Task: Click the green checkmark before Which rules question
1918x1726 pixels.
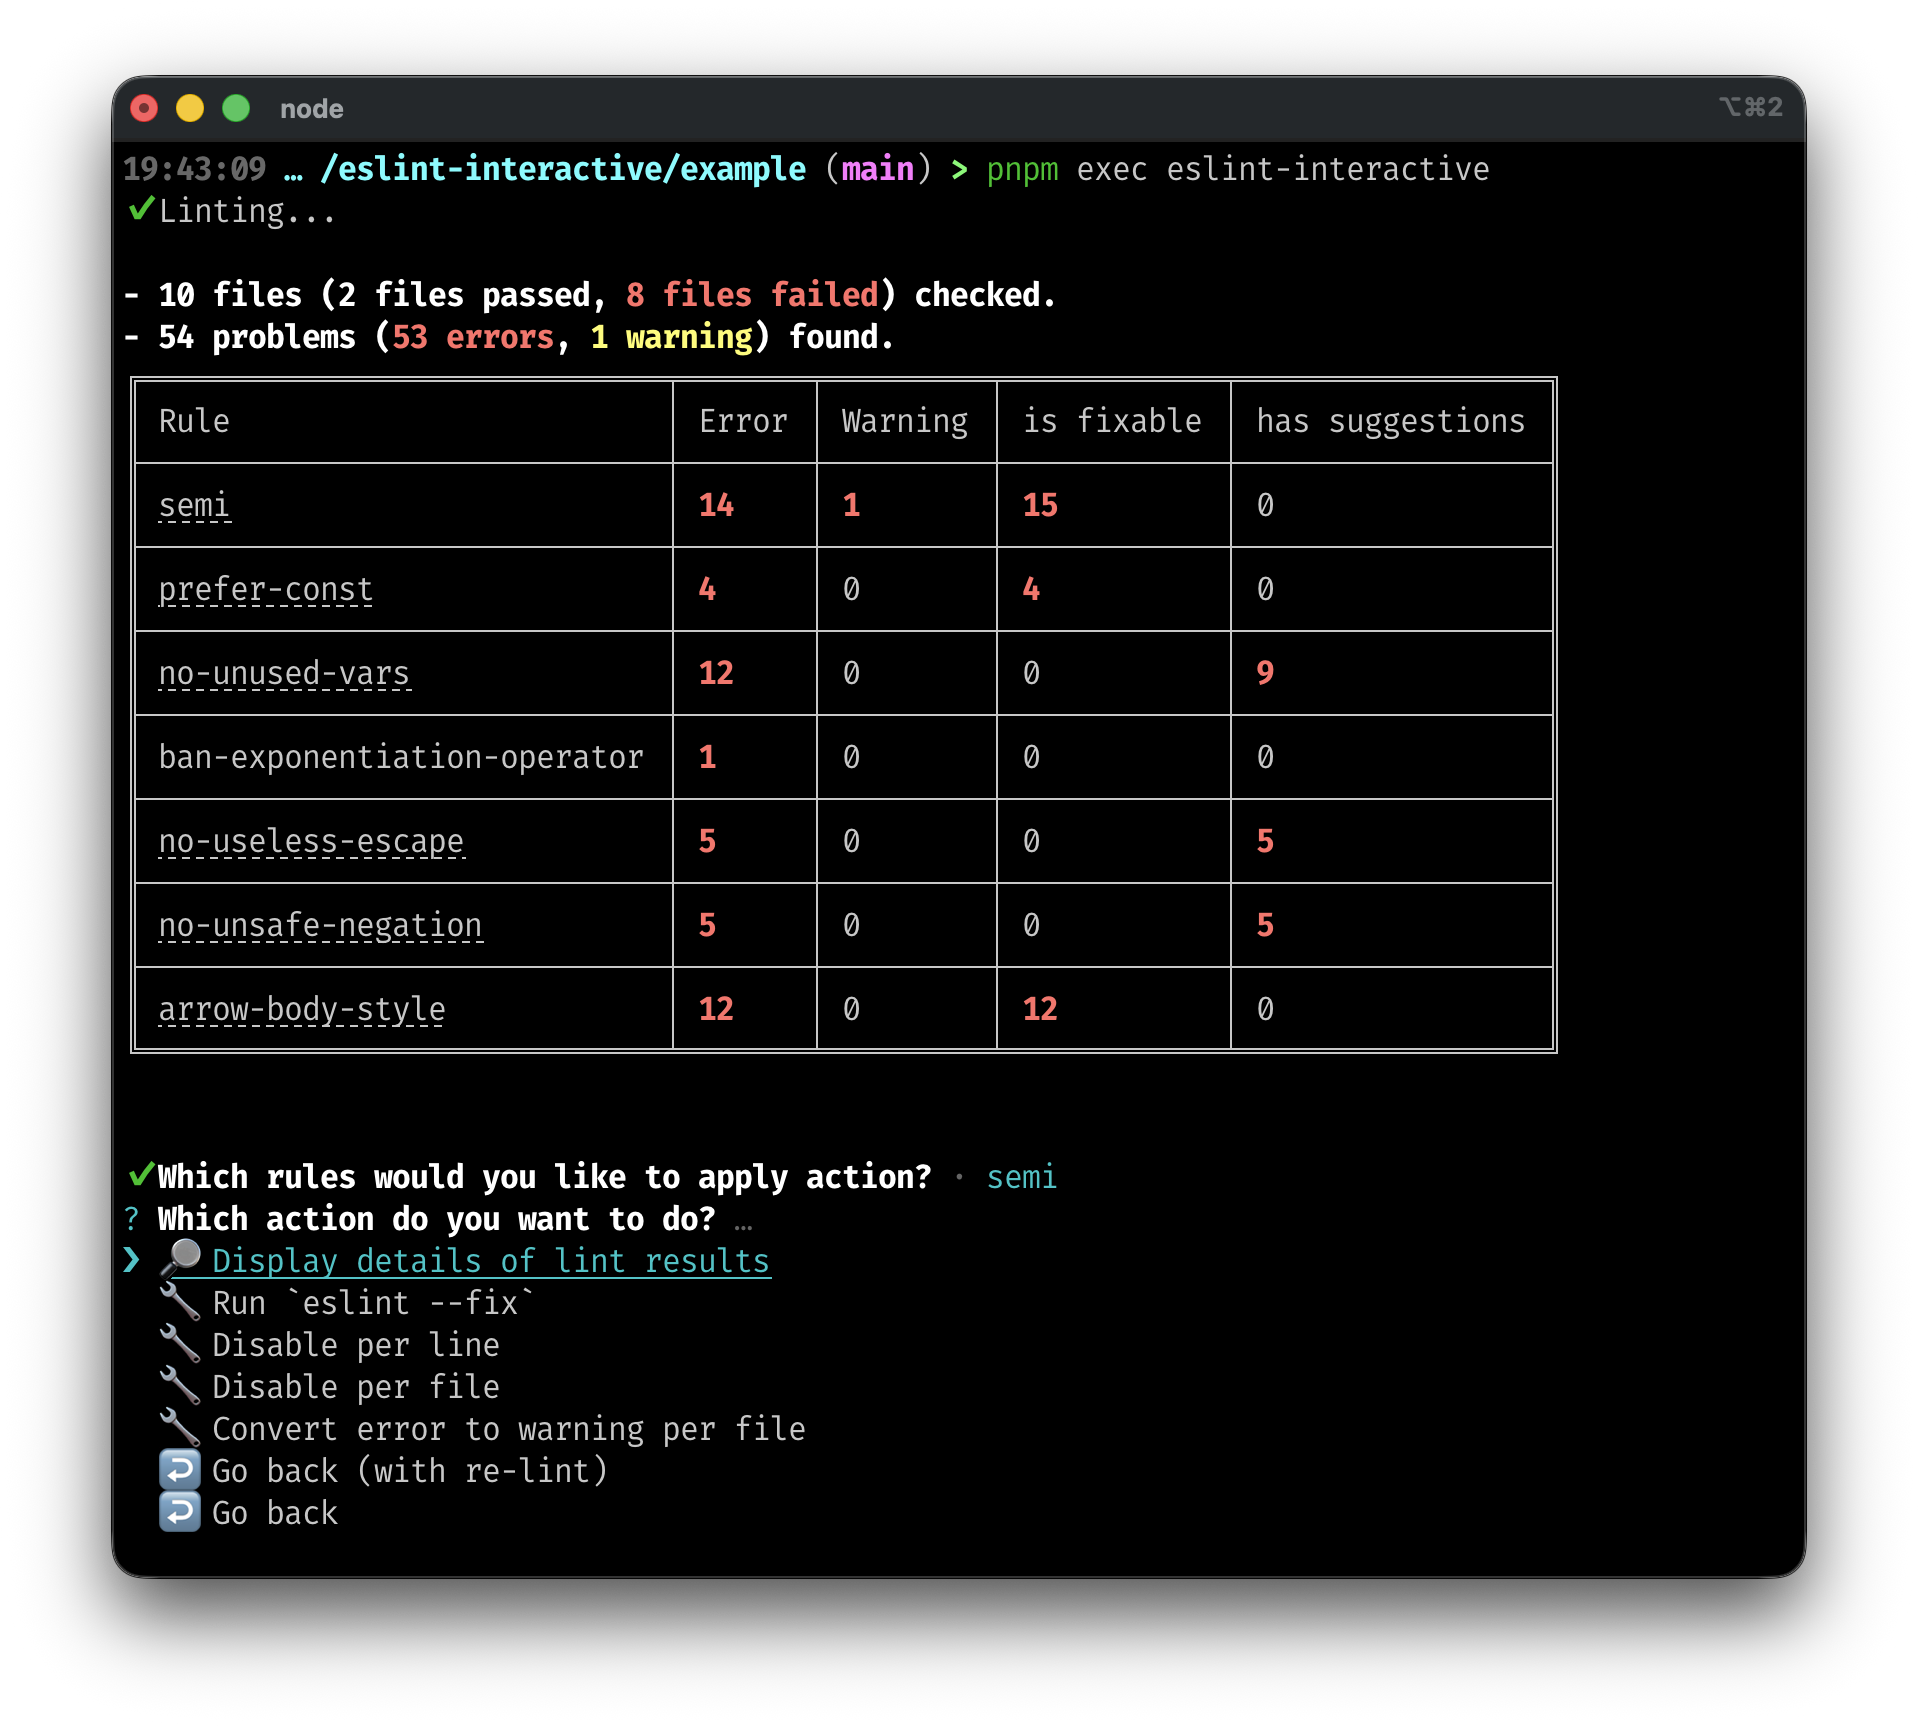Action: (141, 1175)
